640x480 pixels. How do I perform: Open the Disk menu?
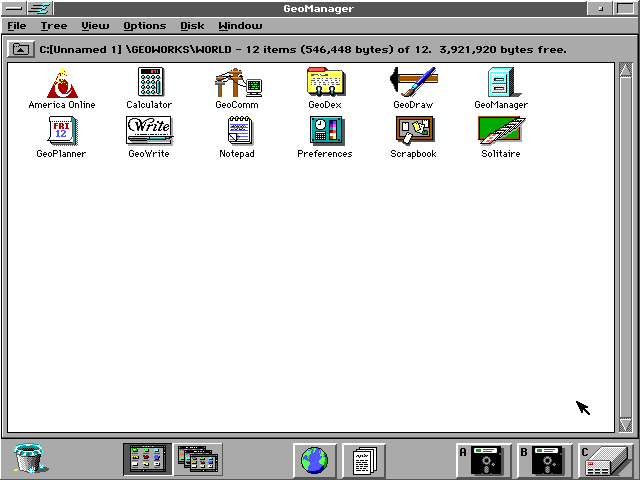[192, 26]
